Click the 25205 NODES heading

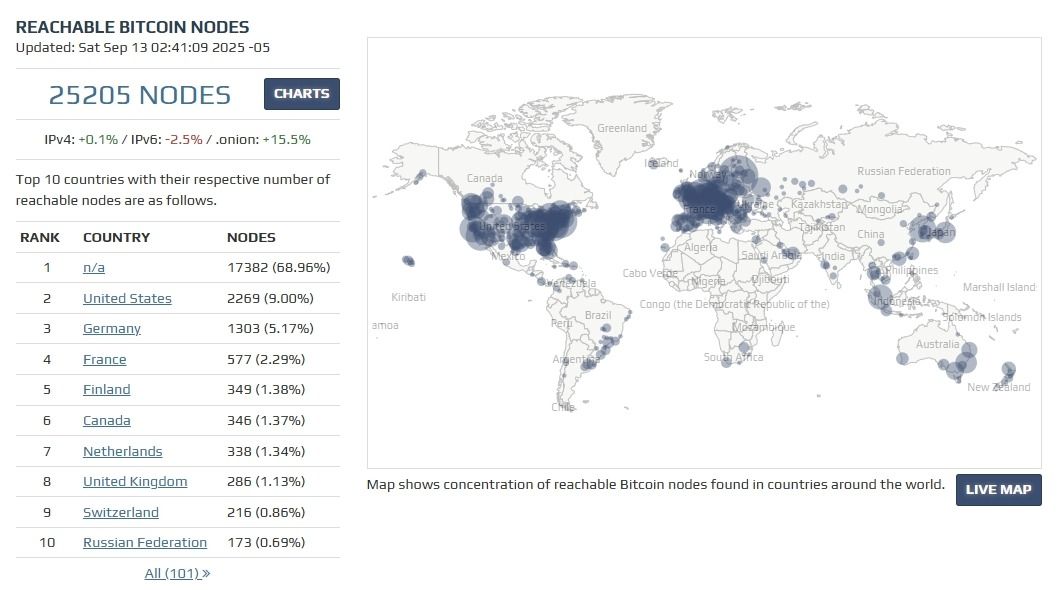[140, 95]
